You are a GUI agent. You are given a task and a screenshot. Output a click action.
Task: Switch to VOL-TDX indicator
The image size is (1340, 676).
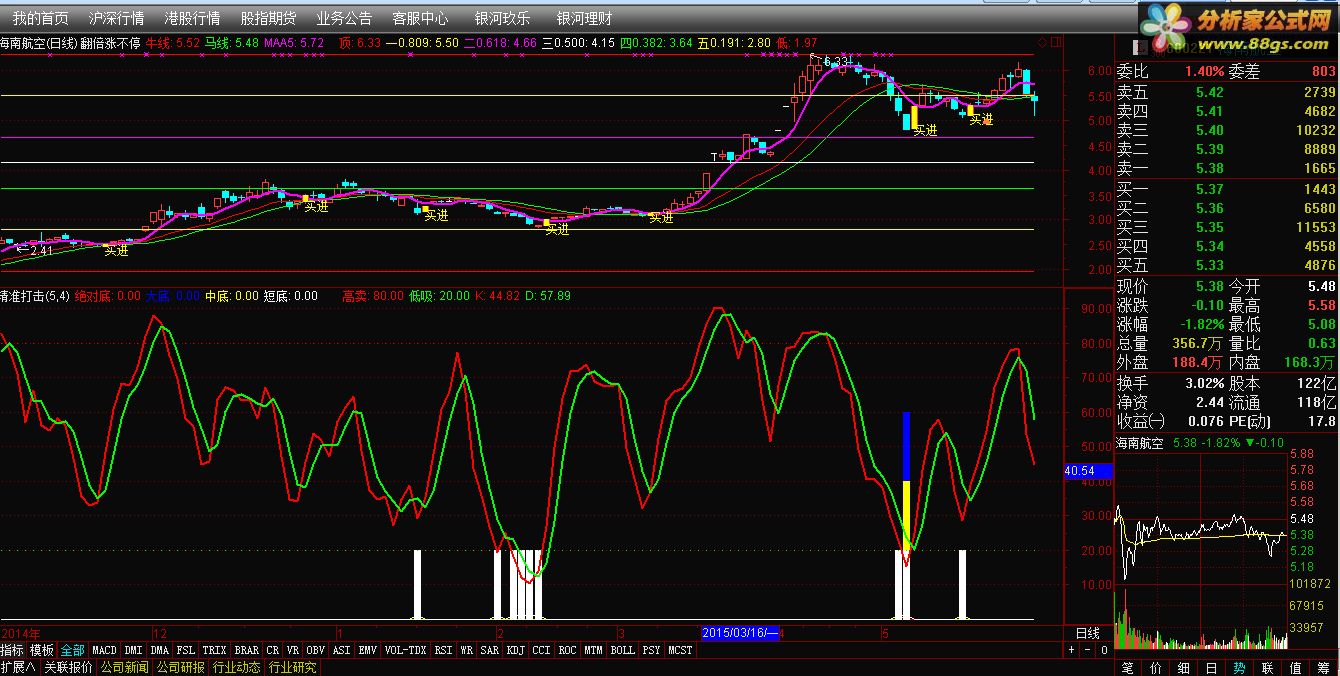tap(405, 650)
